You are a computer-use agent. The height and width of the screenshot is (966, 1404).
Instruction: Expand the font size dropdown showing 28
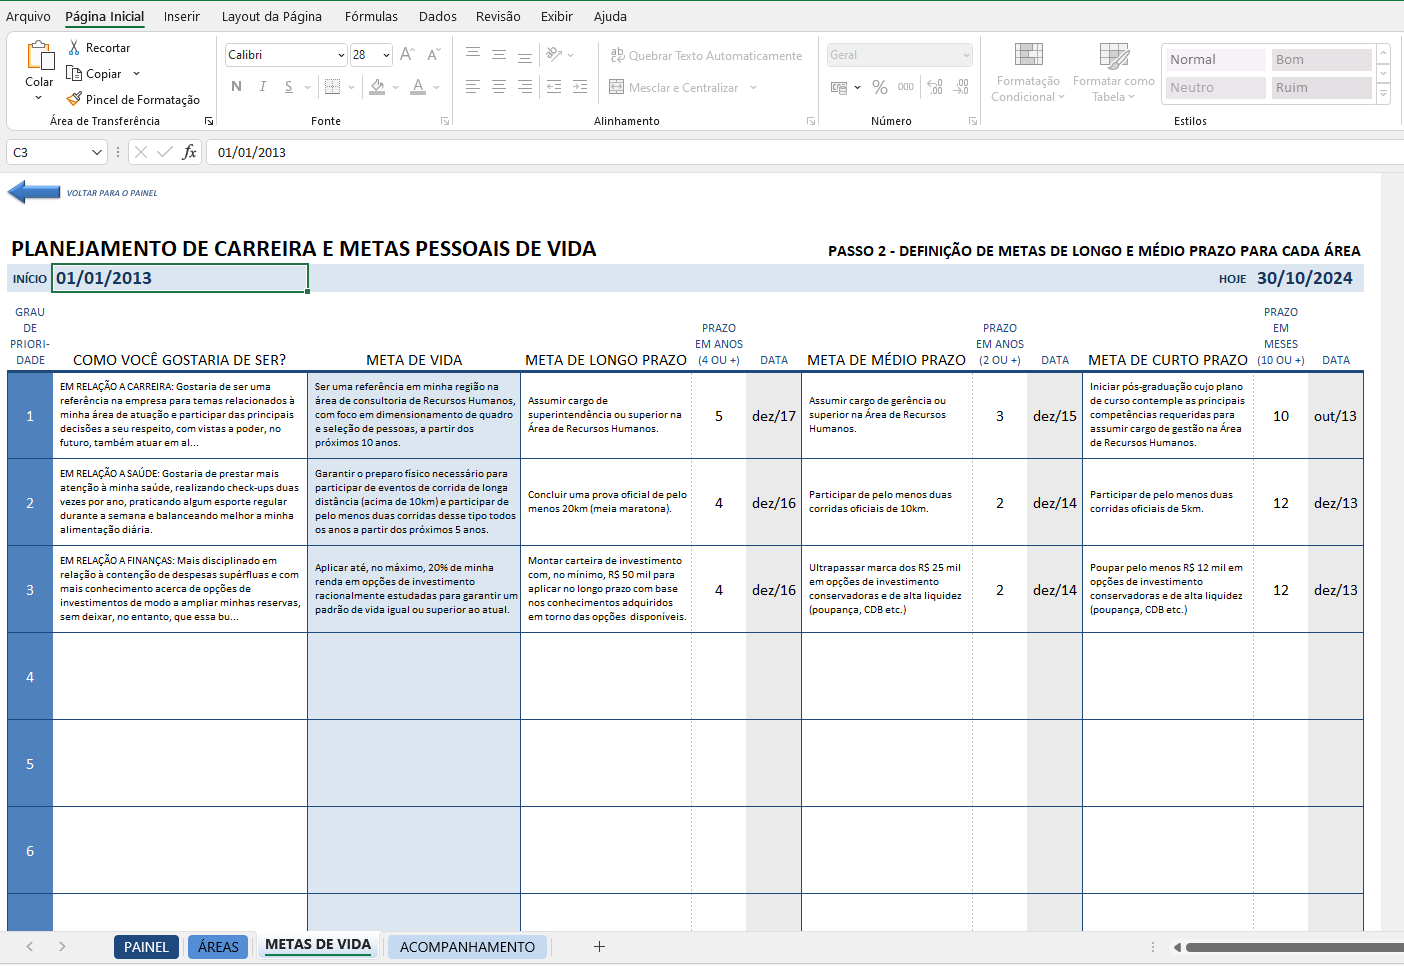pyautogui.click(x=386, y=55)
